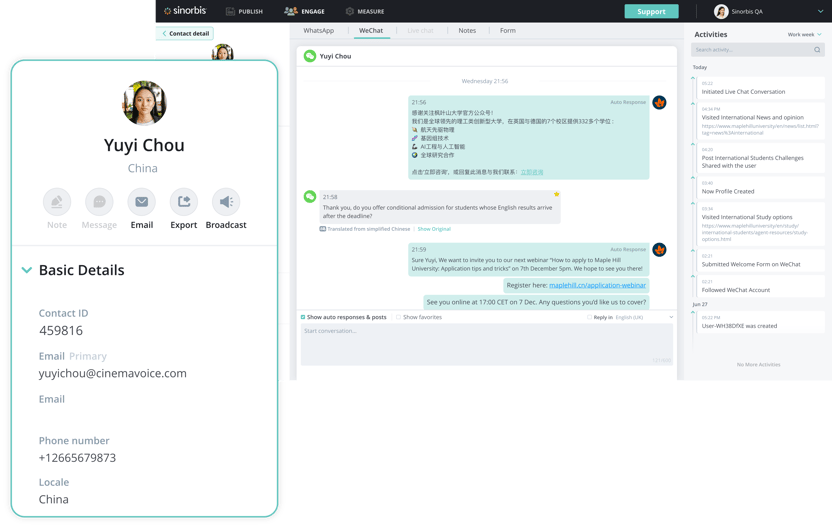Click the Email envelope icon
The height and width of the screenshot is (528, 832).
(142, 202)
